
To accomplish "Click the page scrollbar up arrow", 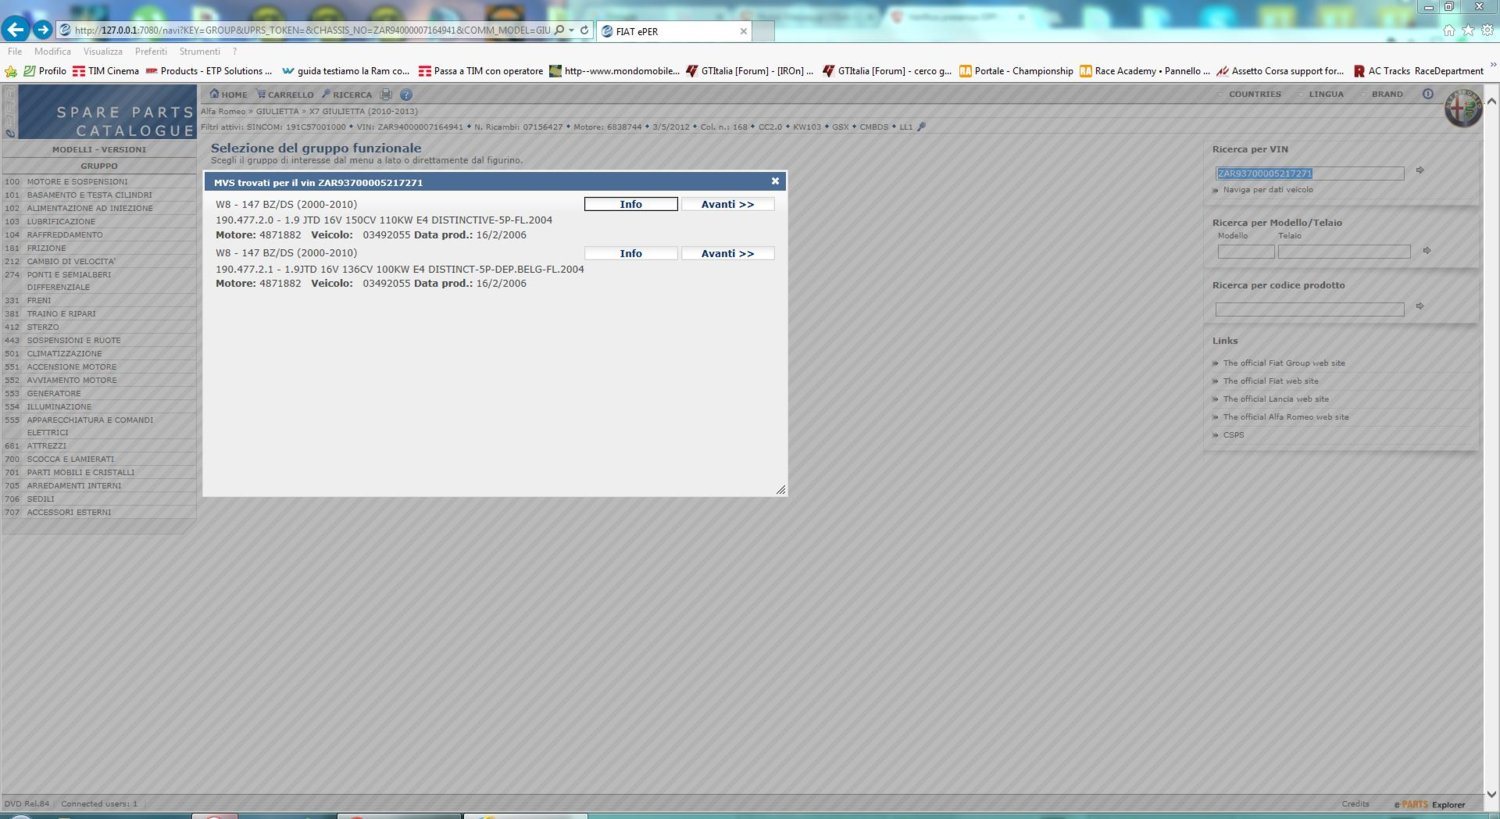I will click(x=1491, y=101).
